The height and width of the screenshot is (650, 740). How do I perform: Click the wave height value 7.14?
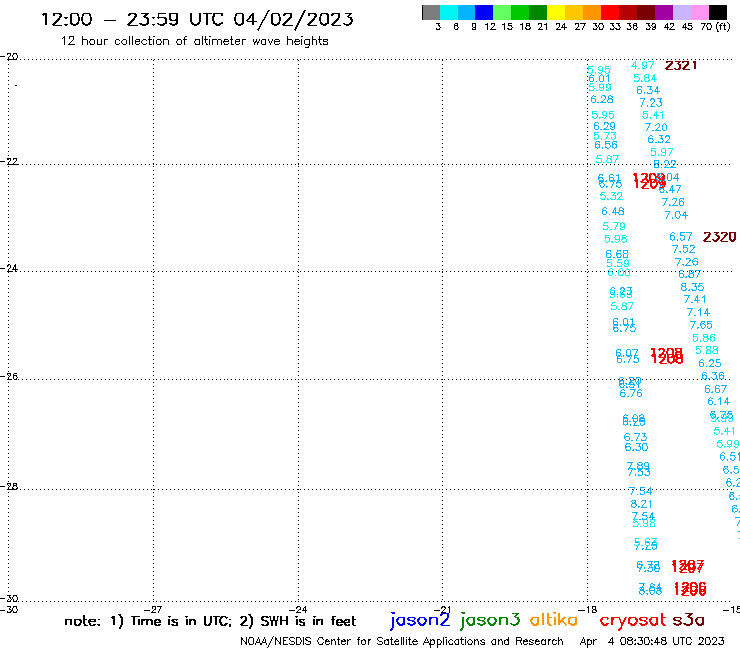(x=698, y=312)
